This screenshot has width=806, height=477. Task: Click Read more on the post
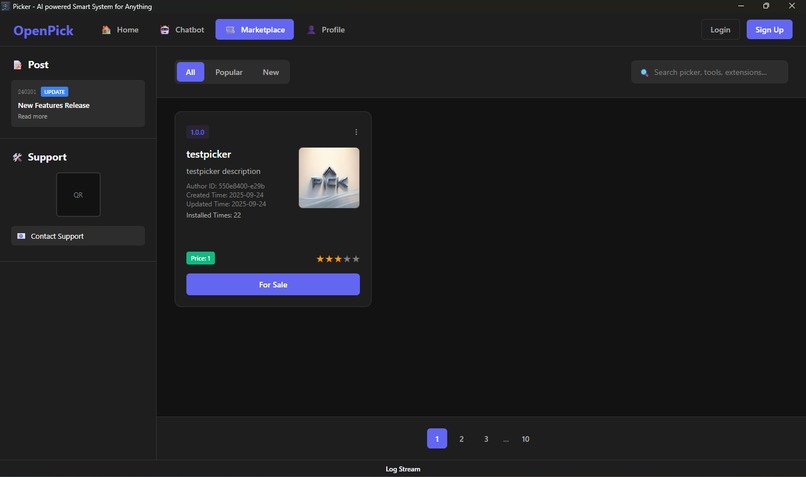pyautogui.click(x=32, y=117)
